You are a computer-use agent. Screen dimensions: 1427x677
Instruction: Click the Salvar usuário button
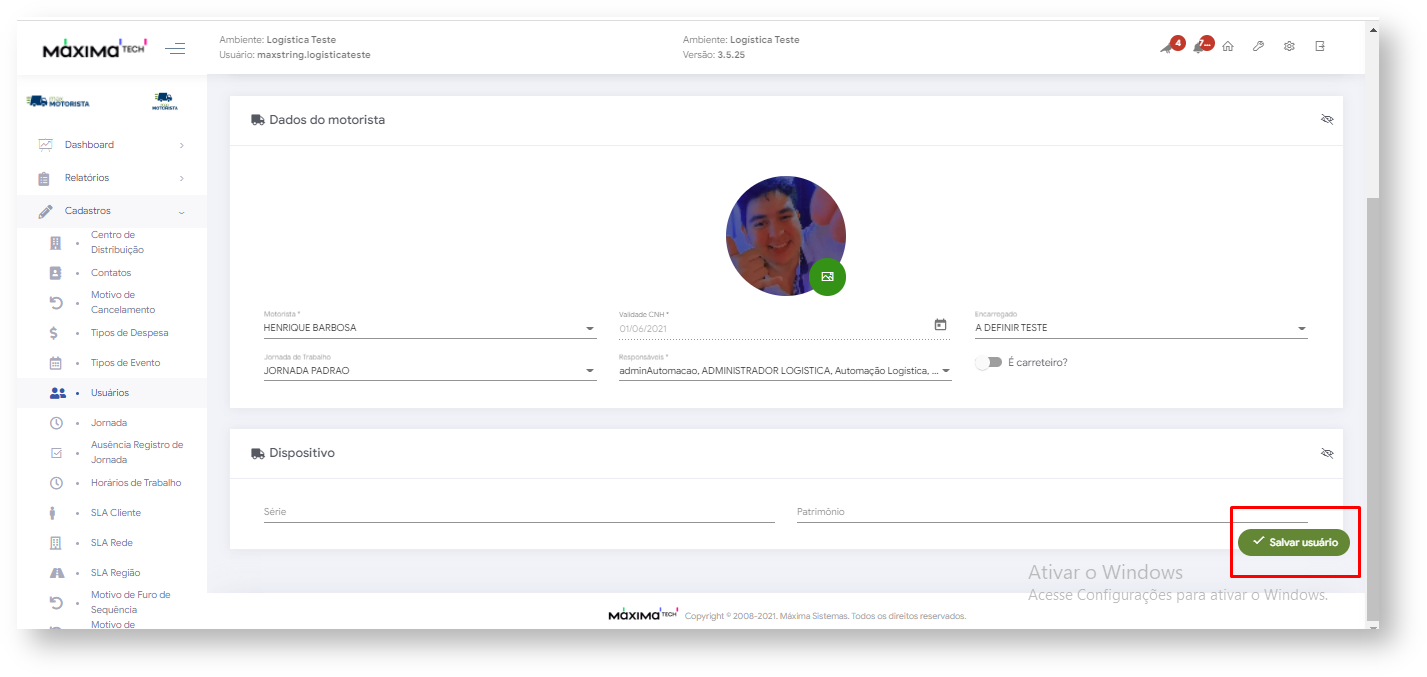click(x=1294, y=542)
